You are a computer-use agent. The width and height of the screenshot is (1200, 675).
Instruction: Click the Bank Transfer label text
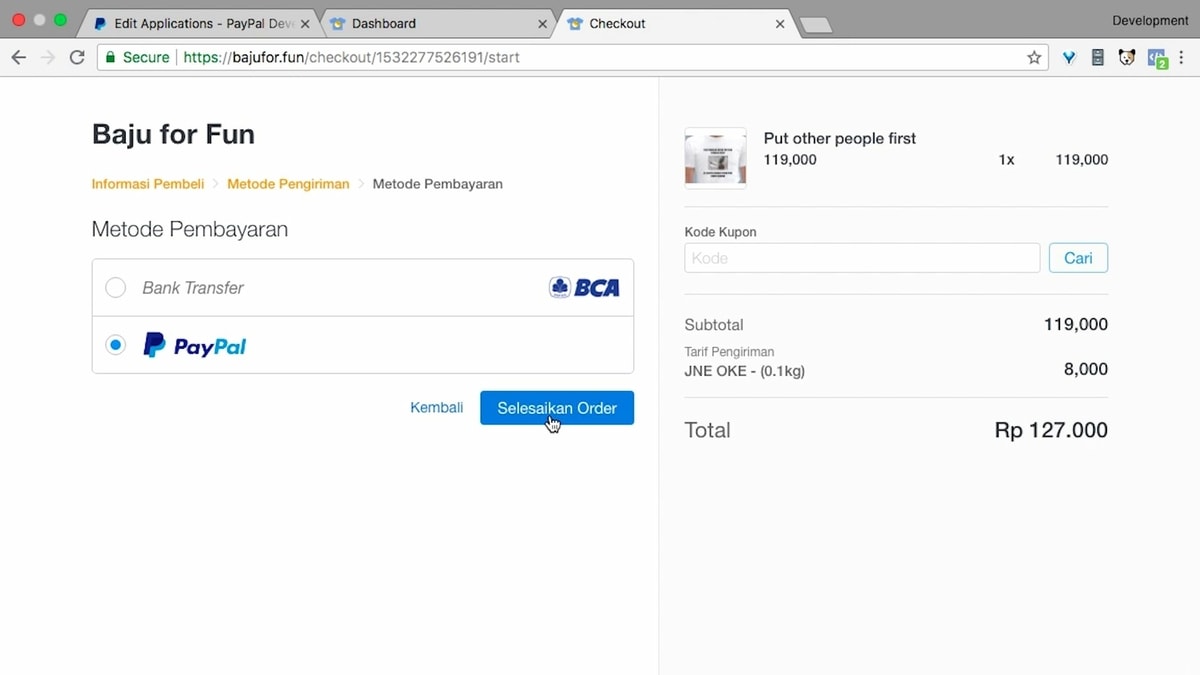pyautogui.click(x=193, y=288)
